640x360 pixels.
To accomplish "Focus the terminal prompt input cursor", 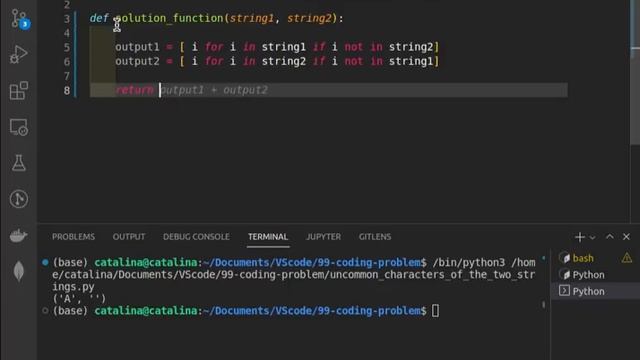I will pyautogui.click(x=436, y=311).
